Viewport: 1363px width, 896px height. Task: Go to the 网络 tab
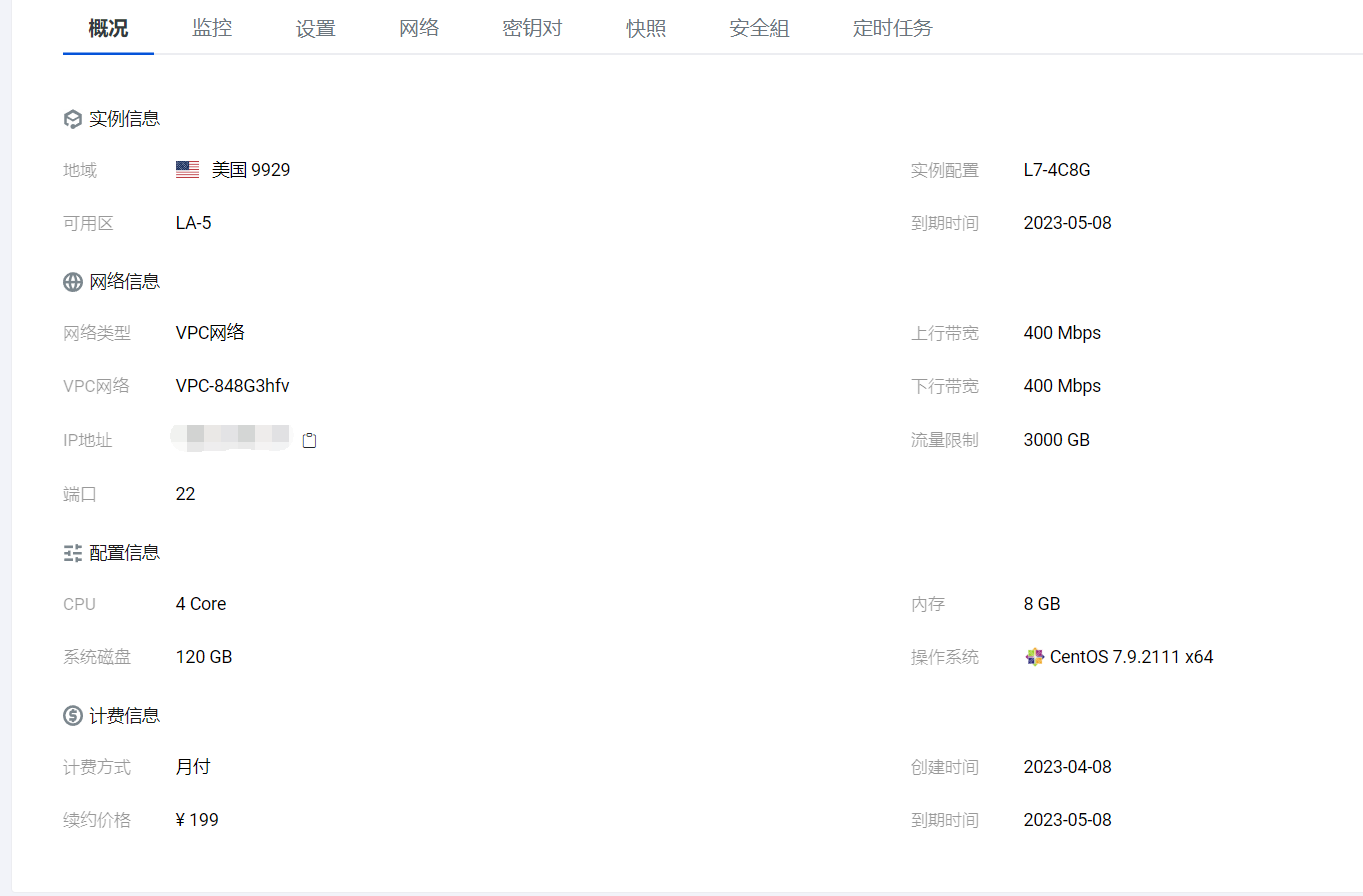tap(419, 28)
